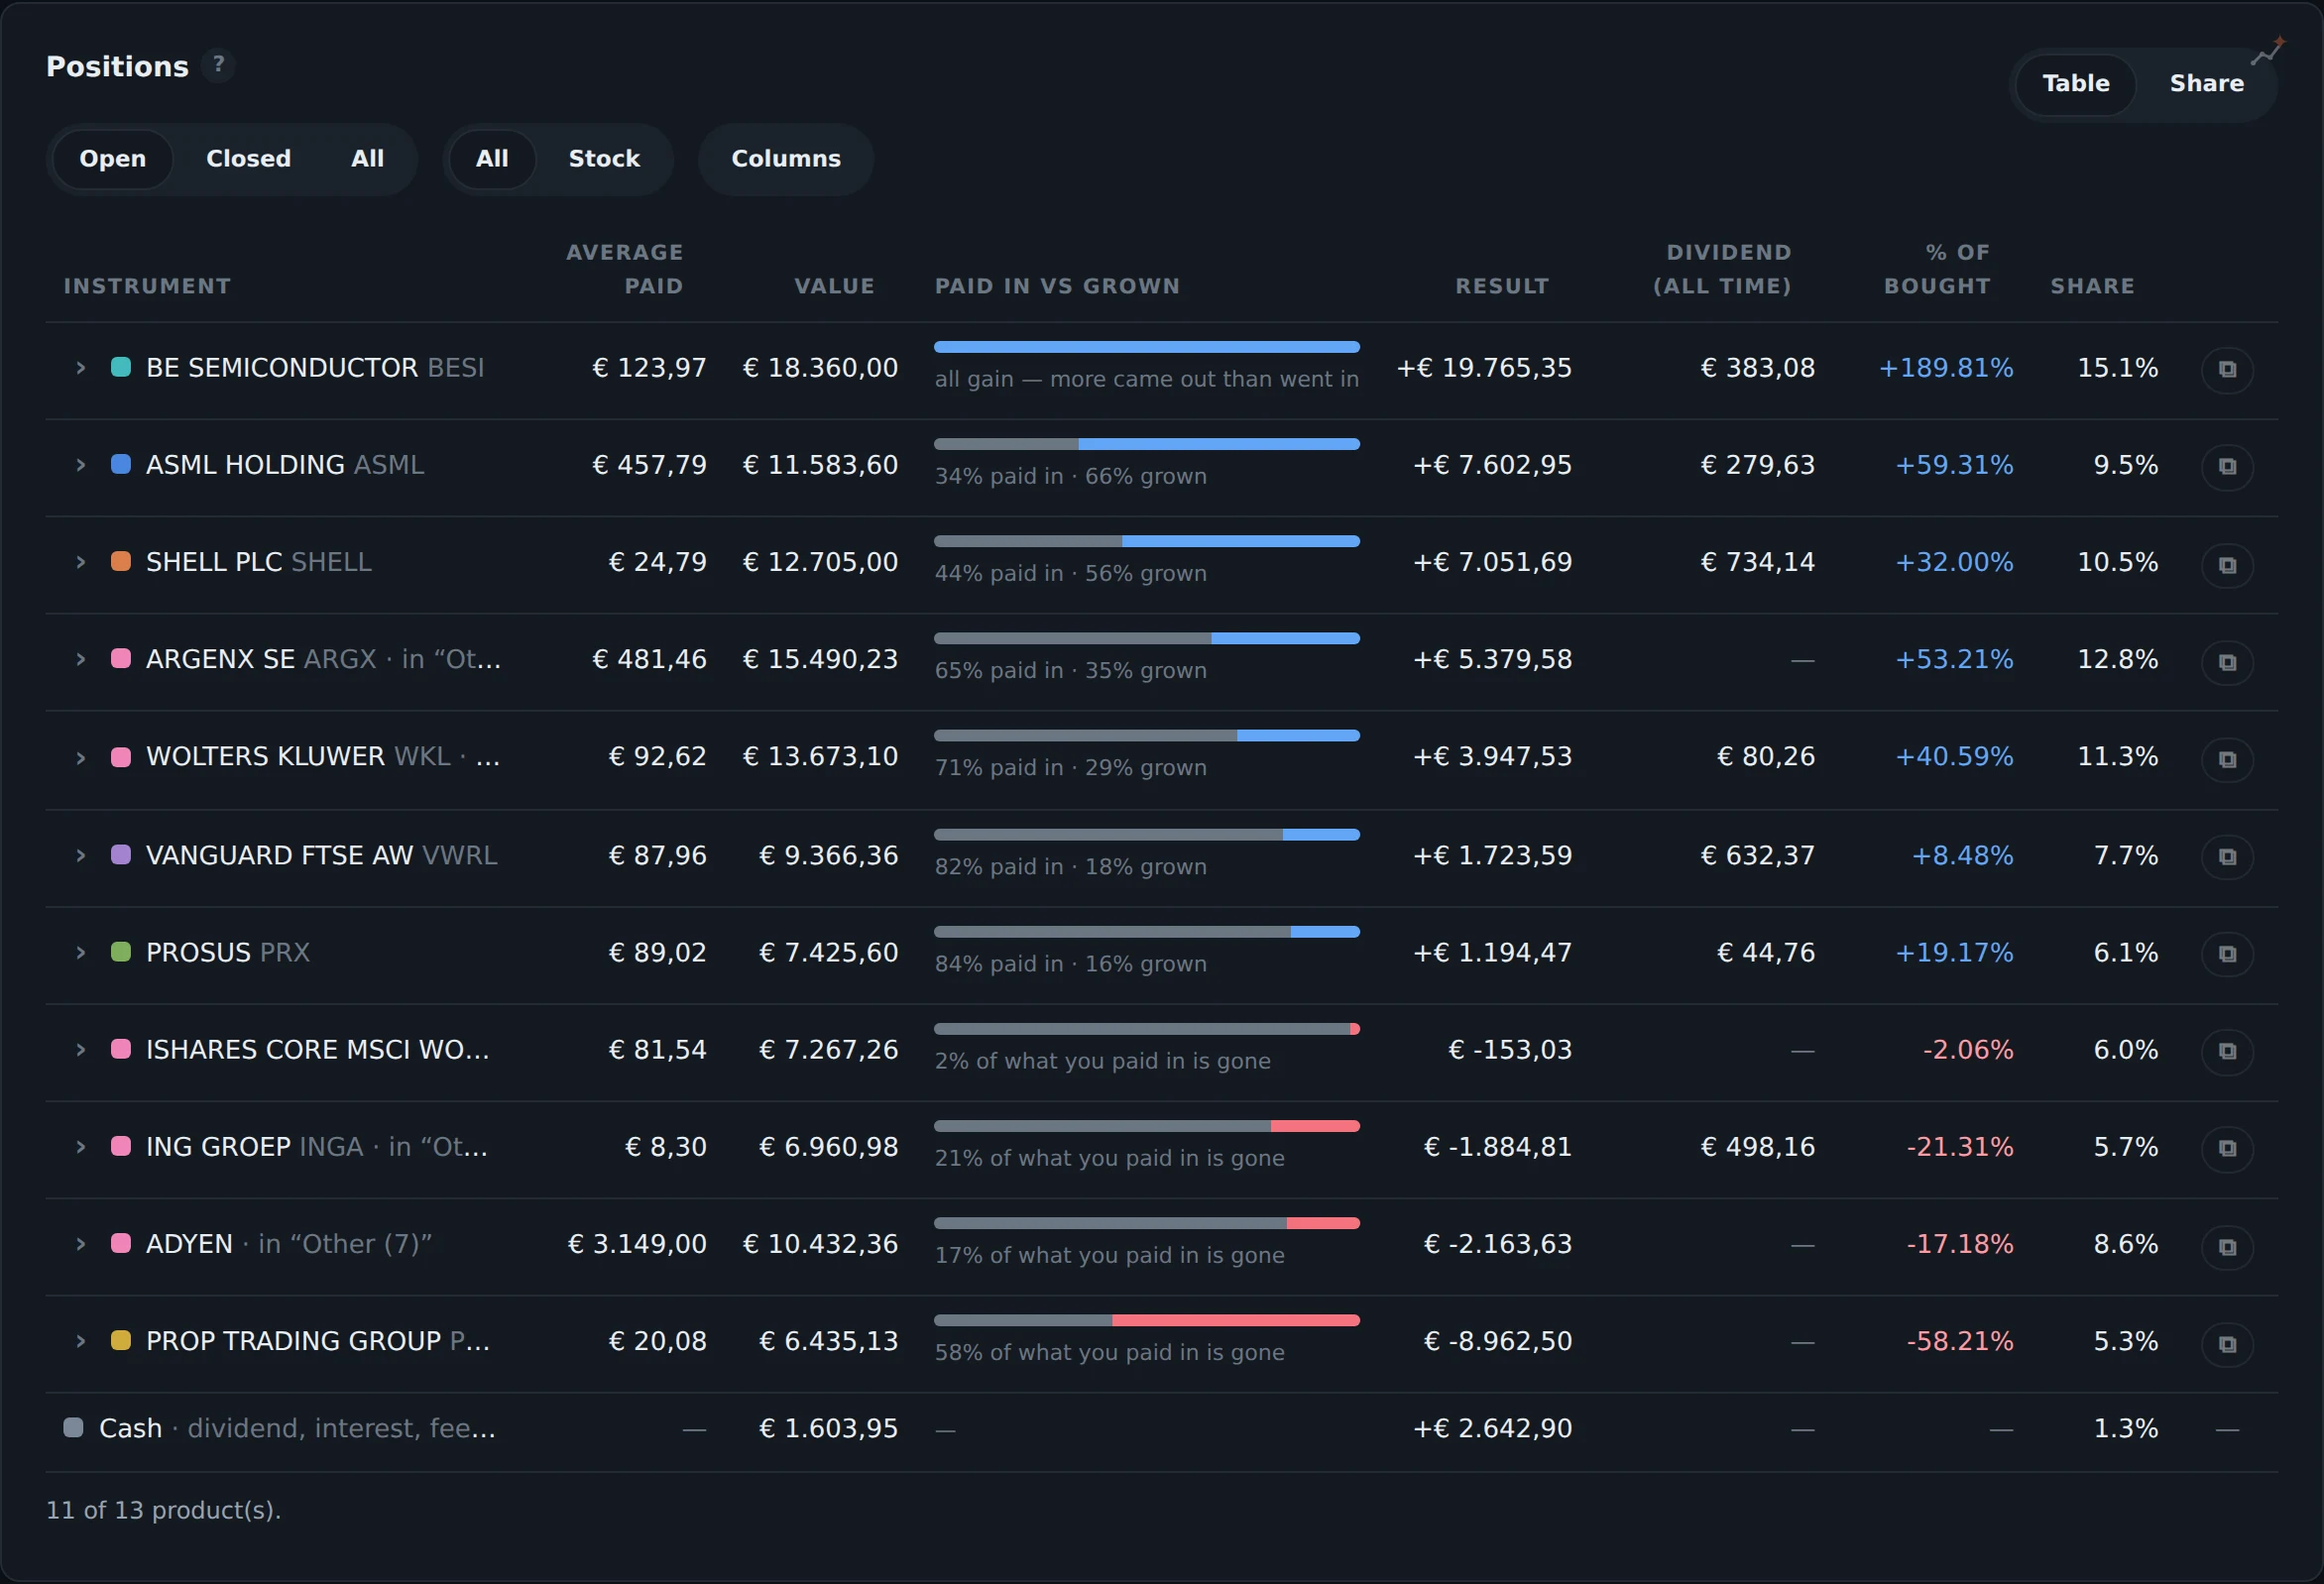Click the +189.81% value for BE SEMICONDUCTOR
The width and height of the screenshot is (2324, 1584).
1946,368
